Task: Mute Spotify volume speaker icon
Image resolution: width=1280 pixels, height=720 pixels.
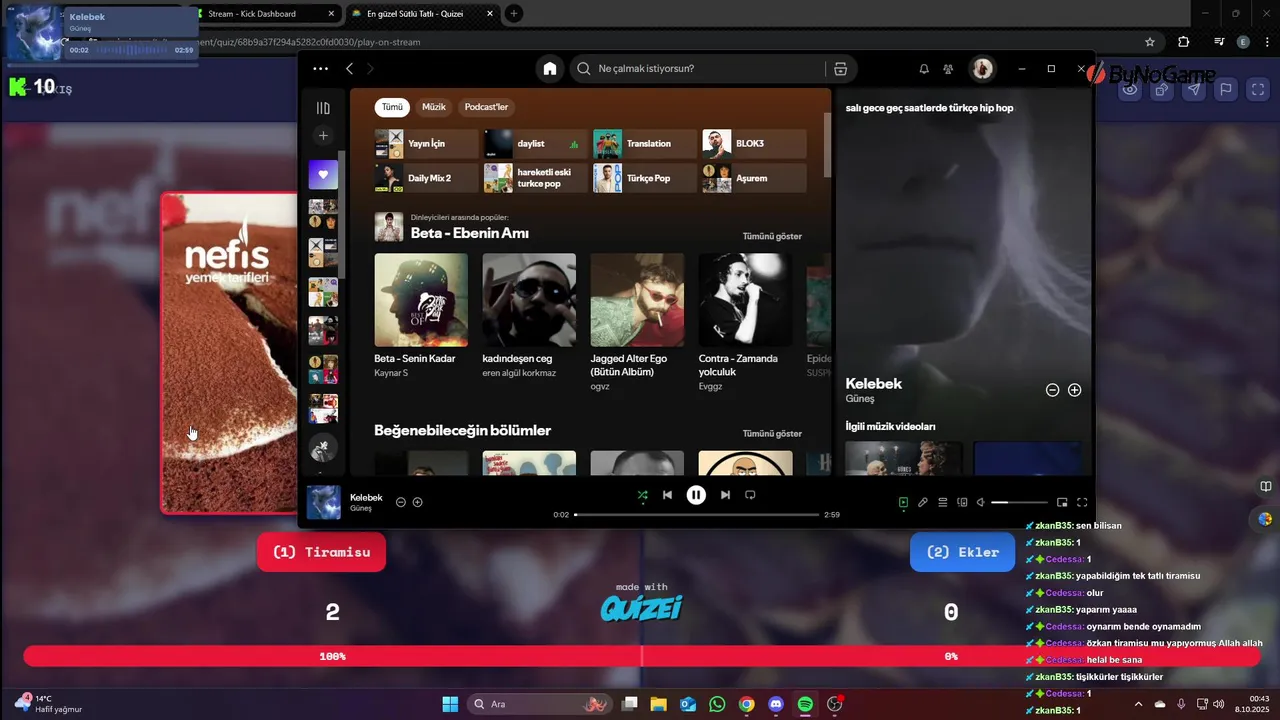Action: (x=981, y=503)
